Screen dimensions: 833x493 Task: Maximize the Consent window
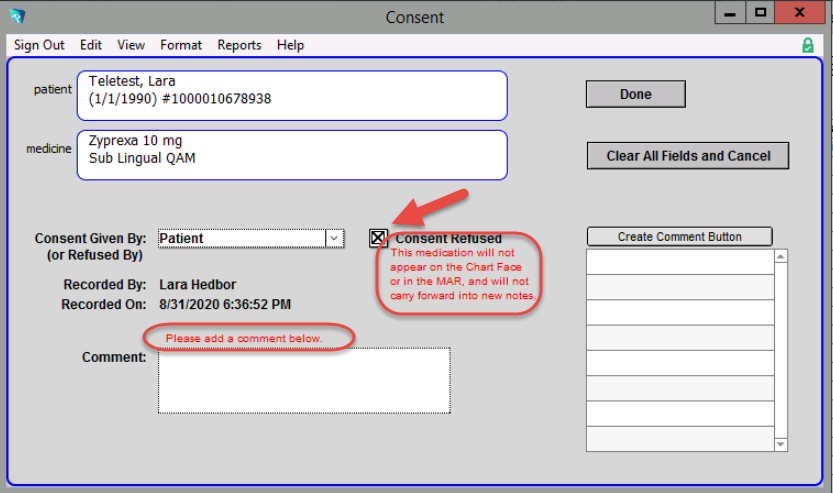coord(761,14)
